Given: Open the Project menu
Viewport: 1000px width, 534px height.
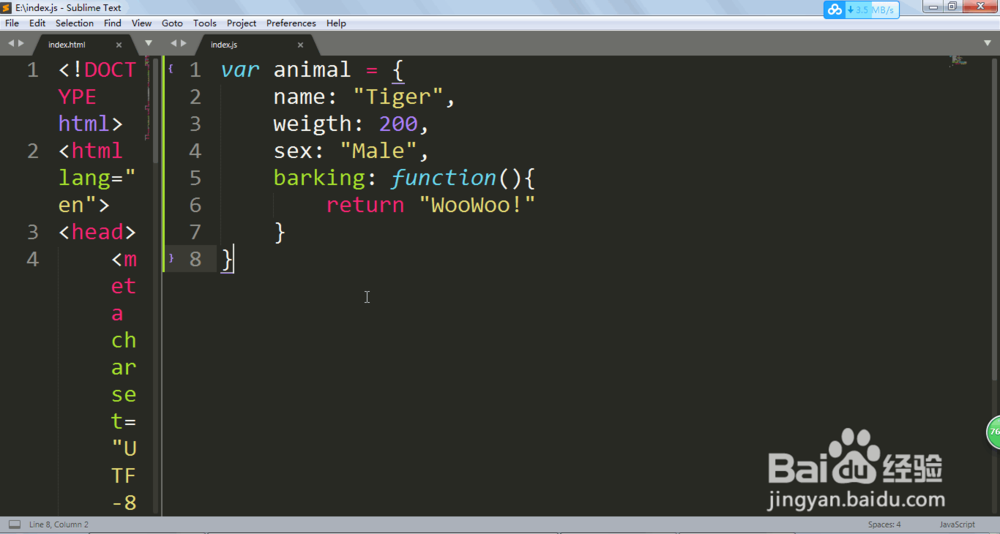Looking at the screenshot, I should click(241, 23).
